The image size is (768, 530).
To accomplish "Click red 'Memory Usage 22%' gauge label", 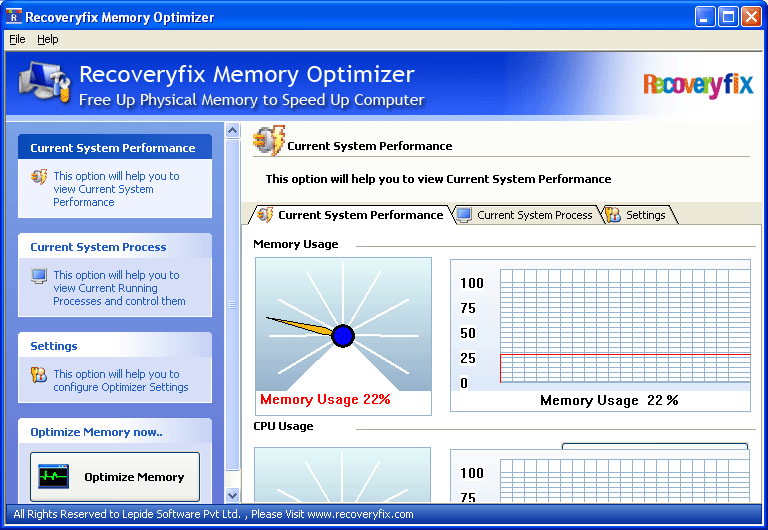I will [325, 400].
